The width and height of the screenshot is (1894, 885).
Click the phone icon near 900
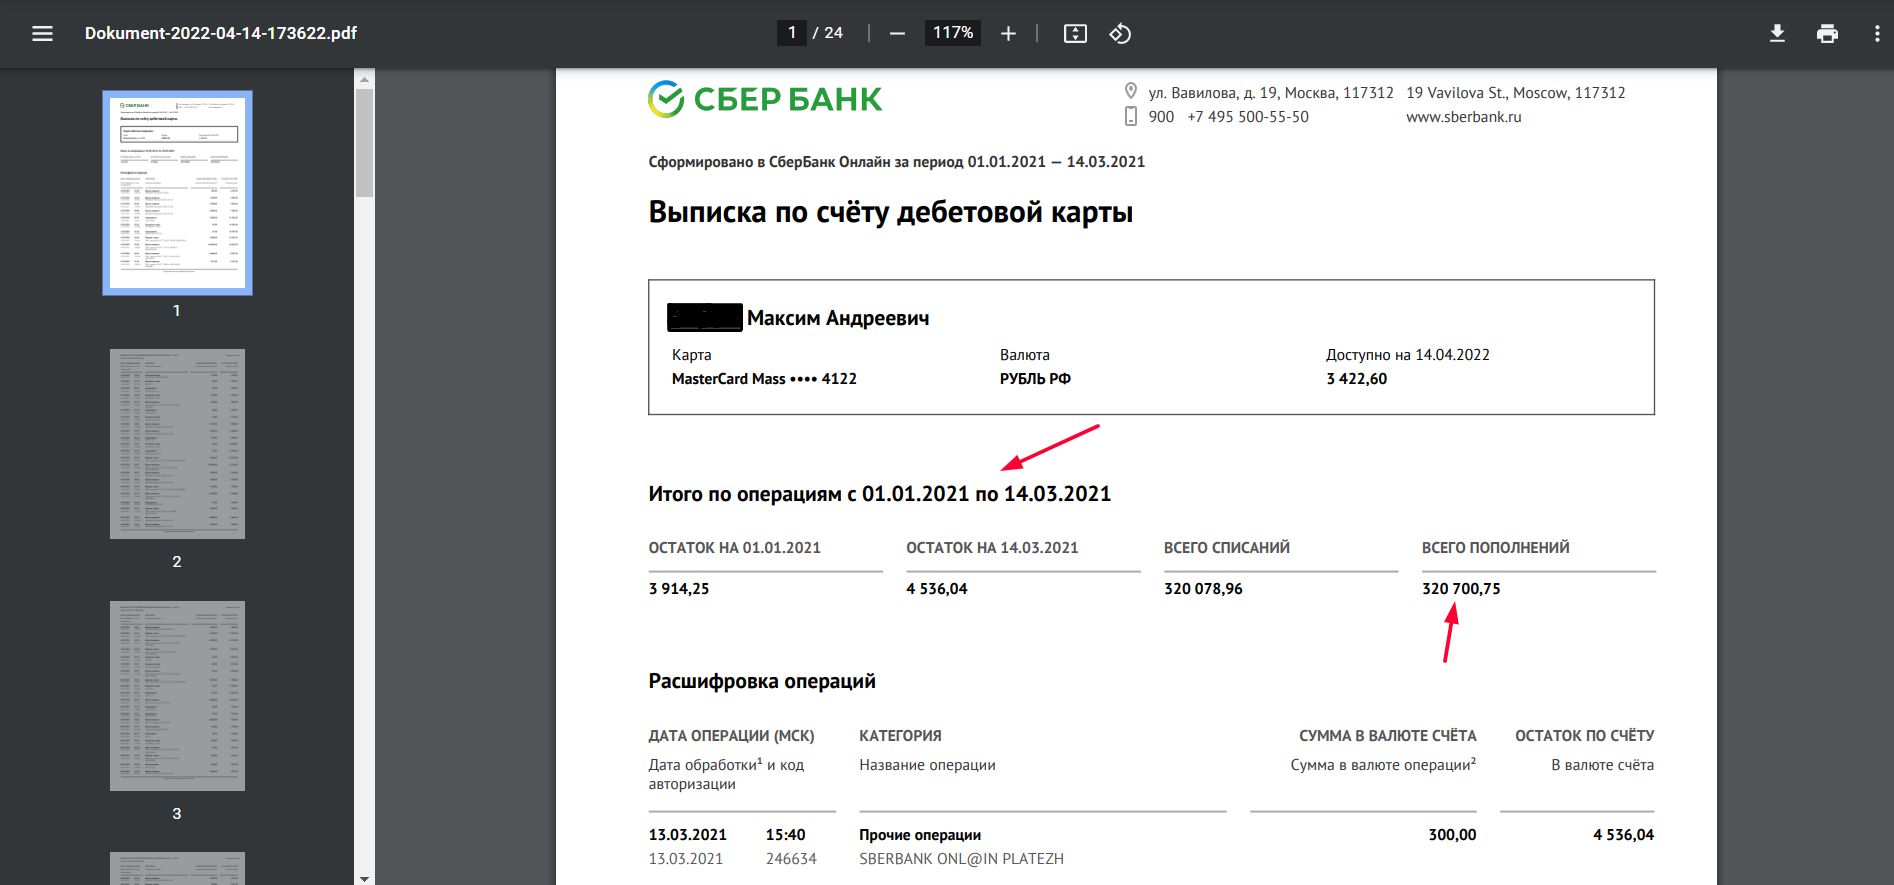point(1131,116)
